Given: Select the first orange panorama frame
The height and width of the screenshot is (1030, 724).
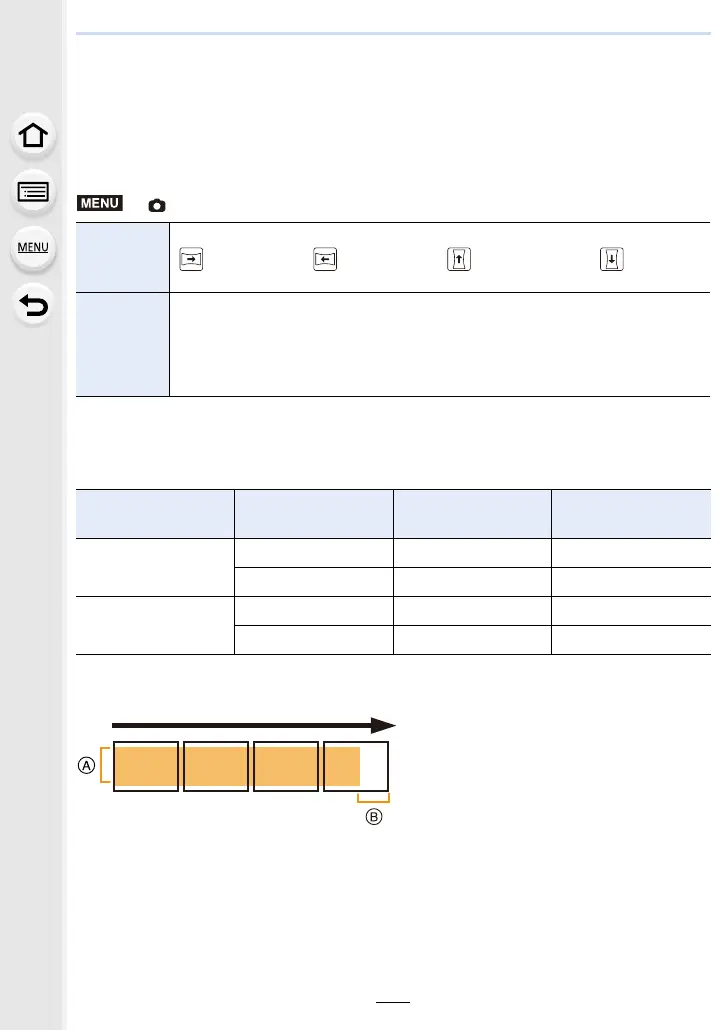Looking at the screenshot, I should point(146,767).
